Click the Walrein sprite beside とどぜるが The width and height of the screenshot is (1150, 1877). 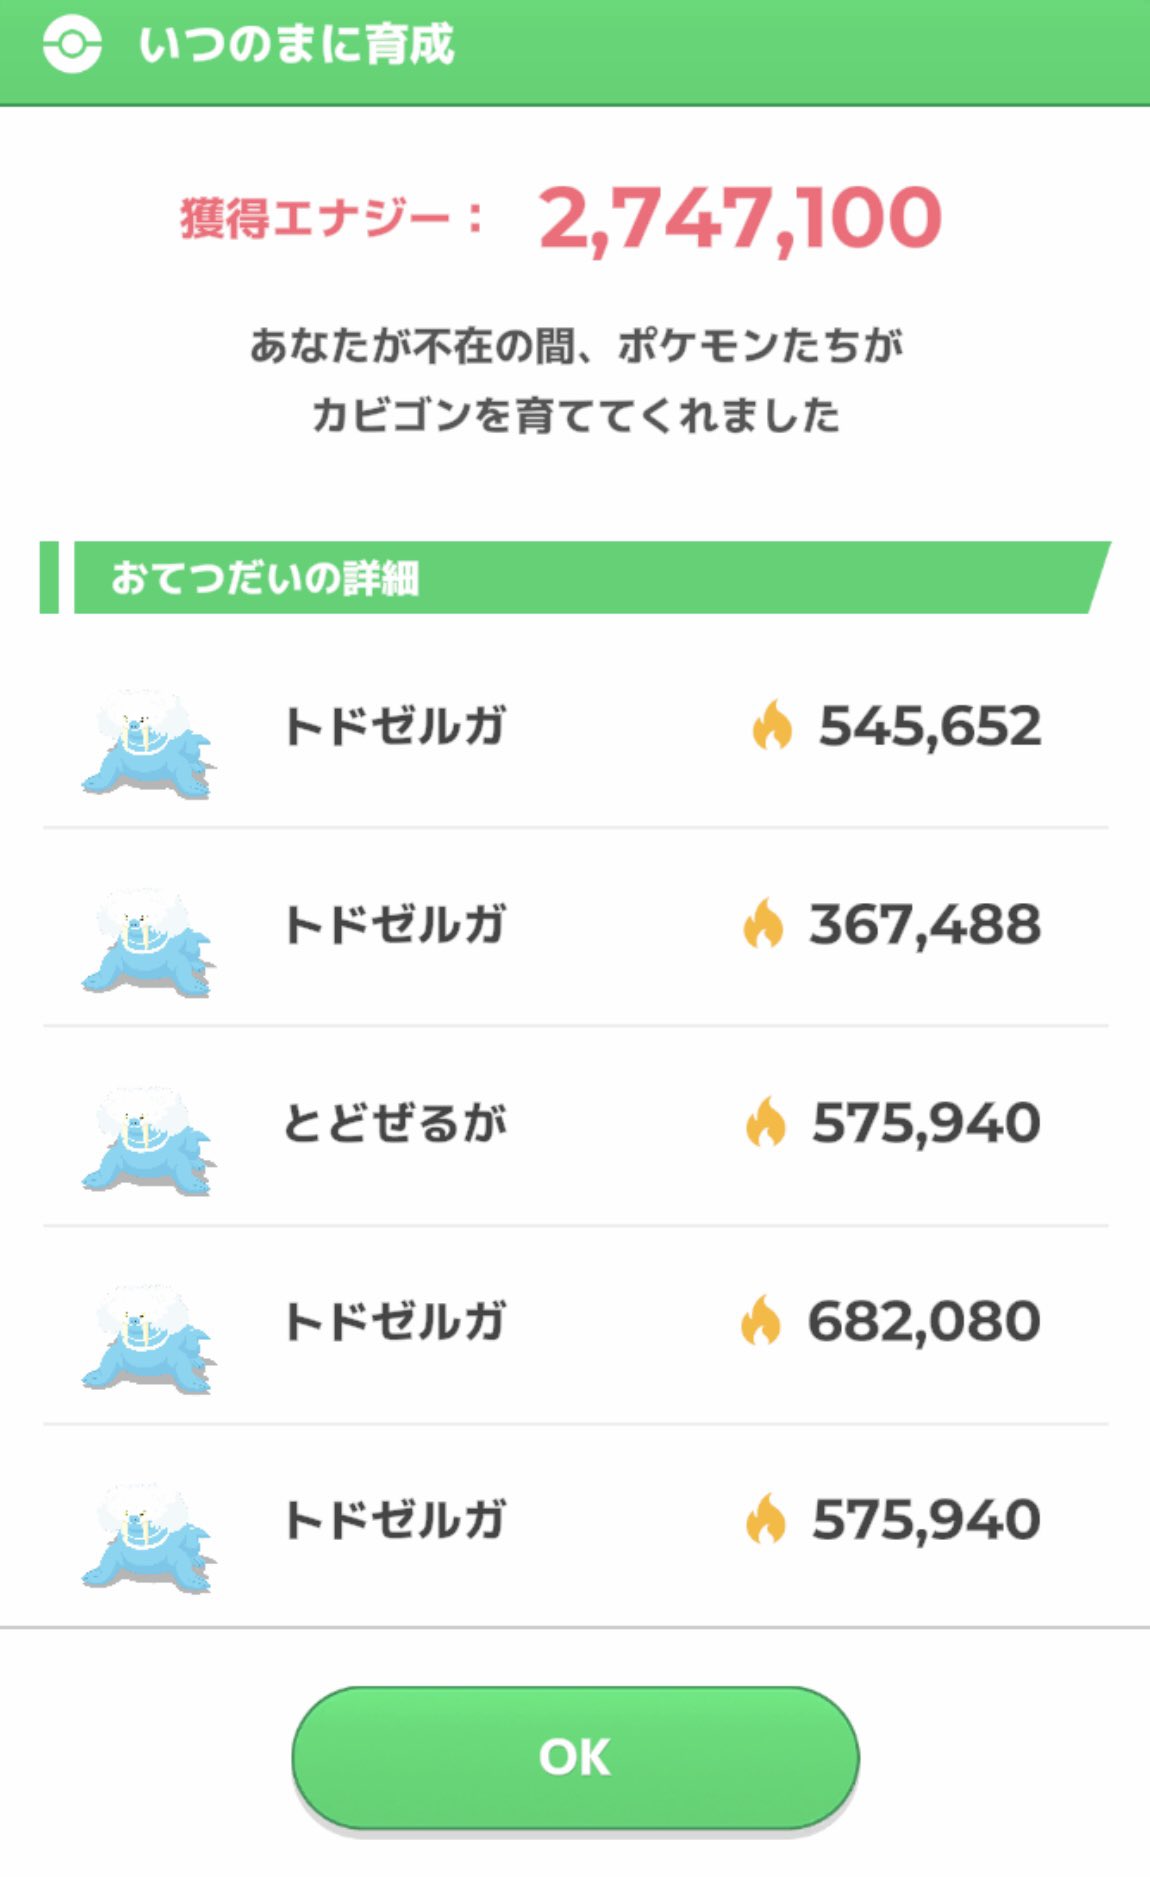149,1141
